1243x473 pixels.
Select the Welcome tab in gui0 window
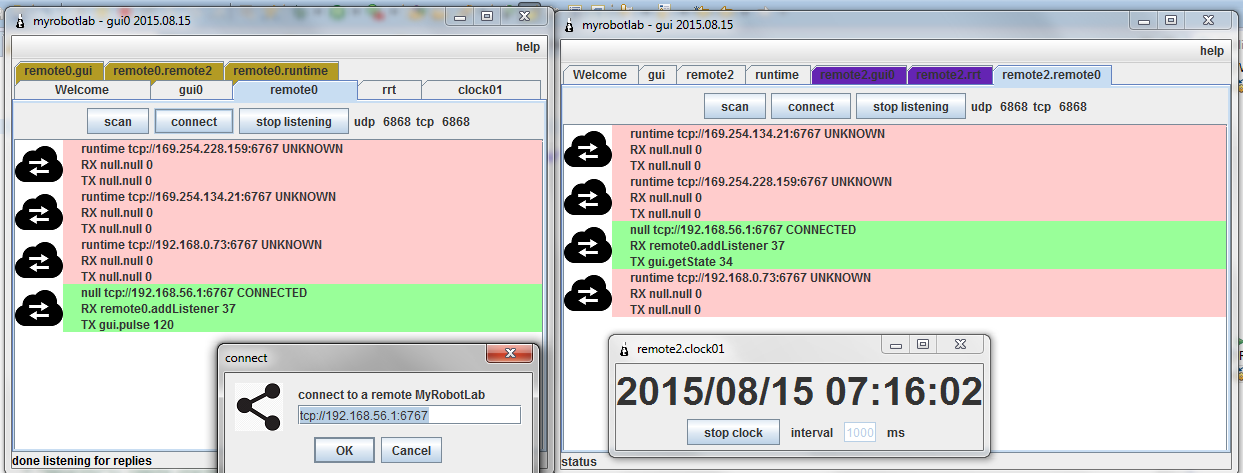[82, 90]
